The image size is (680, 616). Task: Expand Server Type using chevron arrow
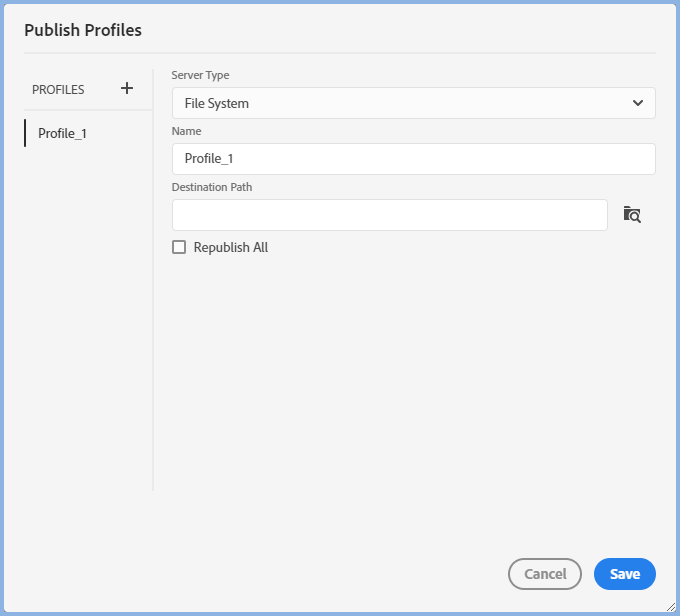point(638,103)
